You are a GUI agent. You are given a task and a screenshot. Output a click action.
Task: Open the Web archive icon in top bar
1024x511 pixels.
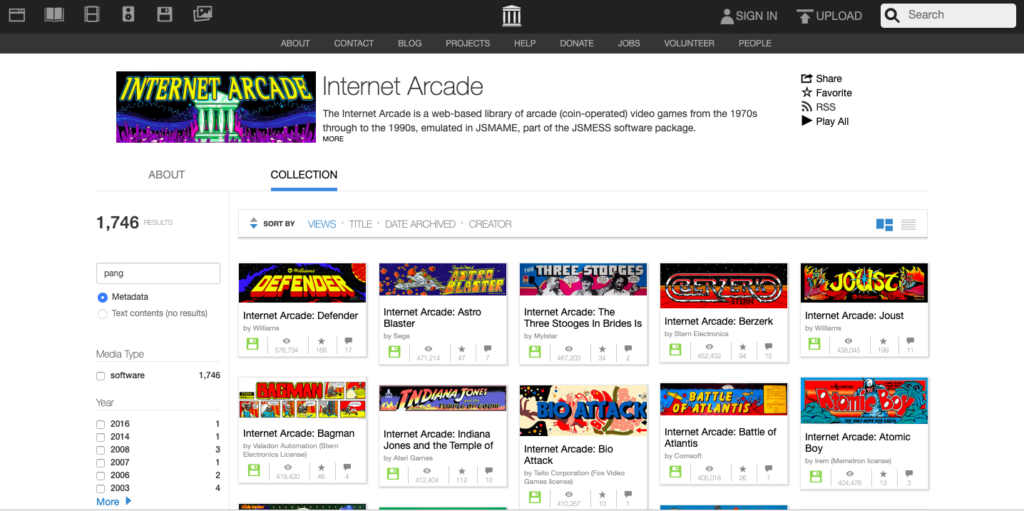pyautogui.click(x=17, y=14)
